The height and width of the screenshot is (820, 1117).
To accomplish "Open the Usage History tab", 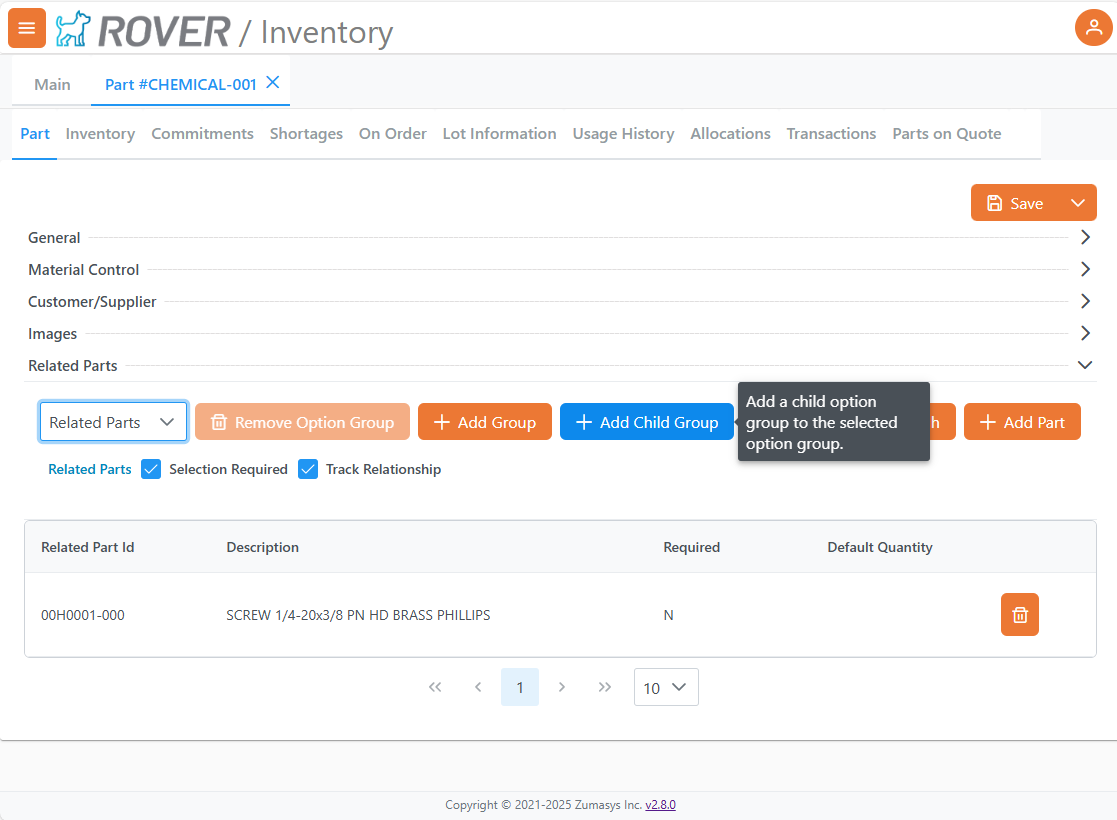I will pyautogui.click(x=623, y=134).
